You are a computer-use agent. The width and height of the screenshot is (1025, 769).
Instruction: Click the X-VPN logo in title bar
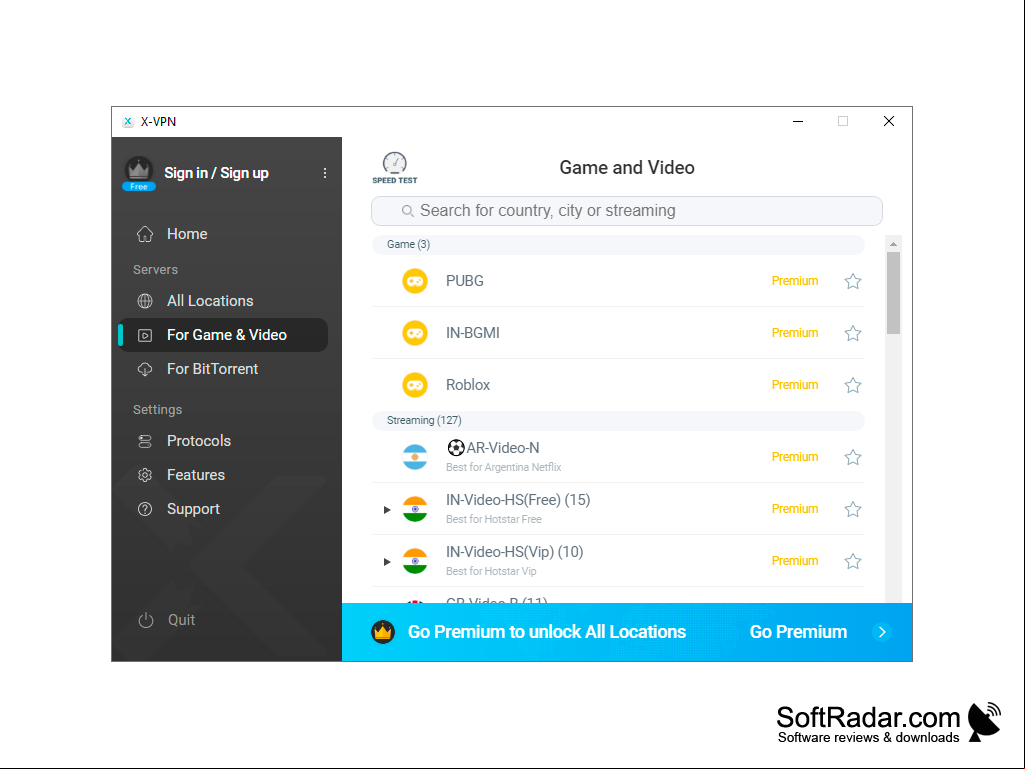point(128,122)
